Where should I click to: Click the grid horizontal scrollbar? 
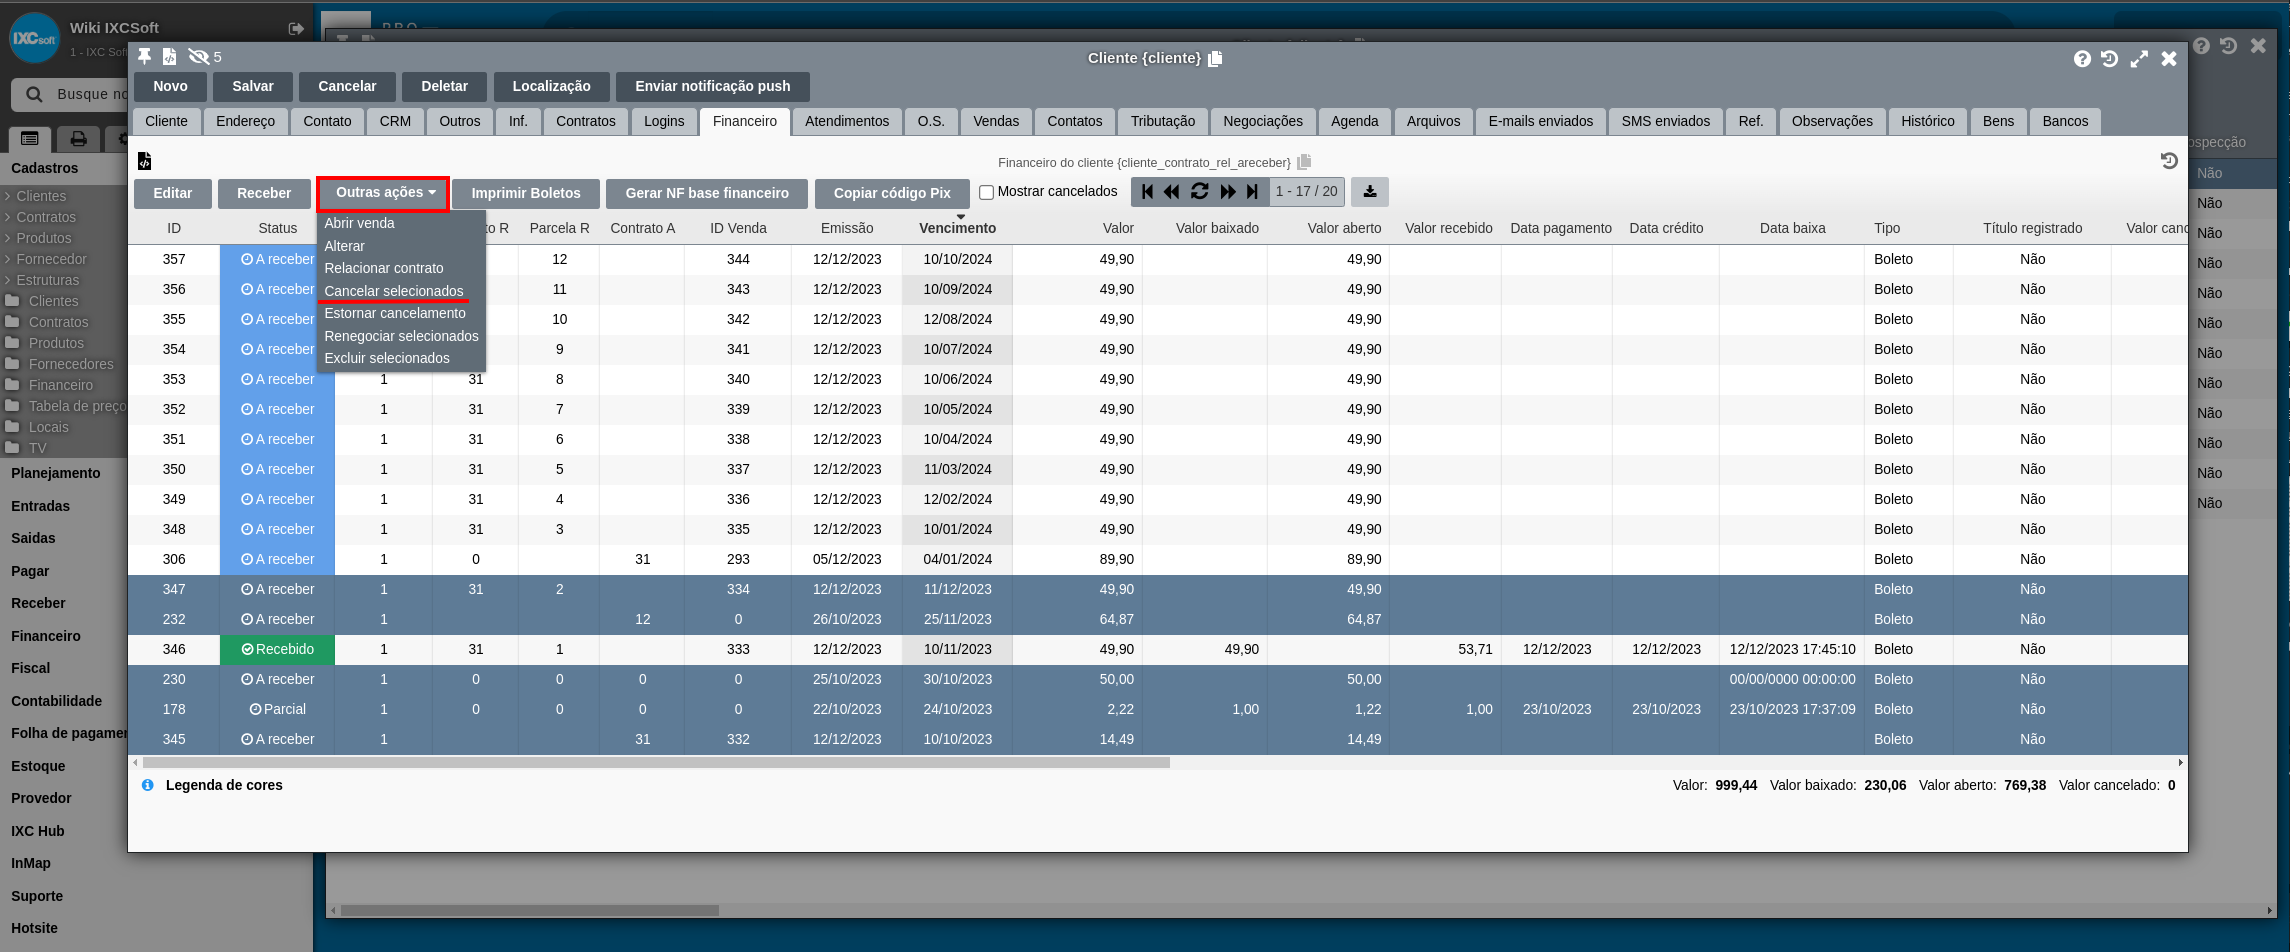(656, 762)
